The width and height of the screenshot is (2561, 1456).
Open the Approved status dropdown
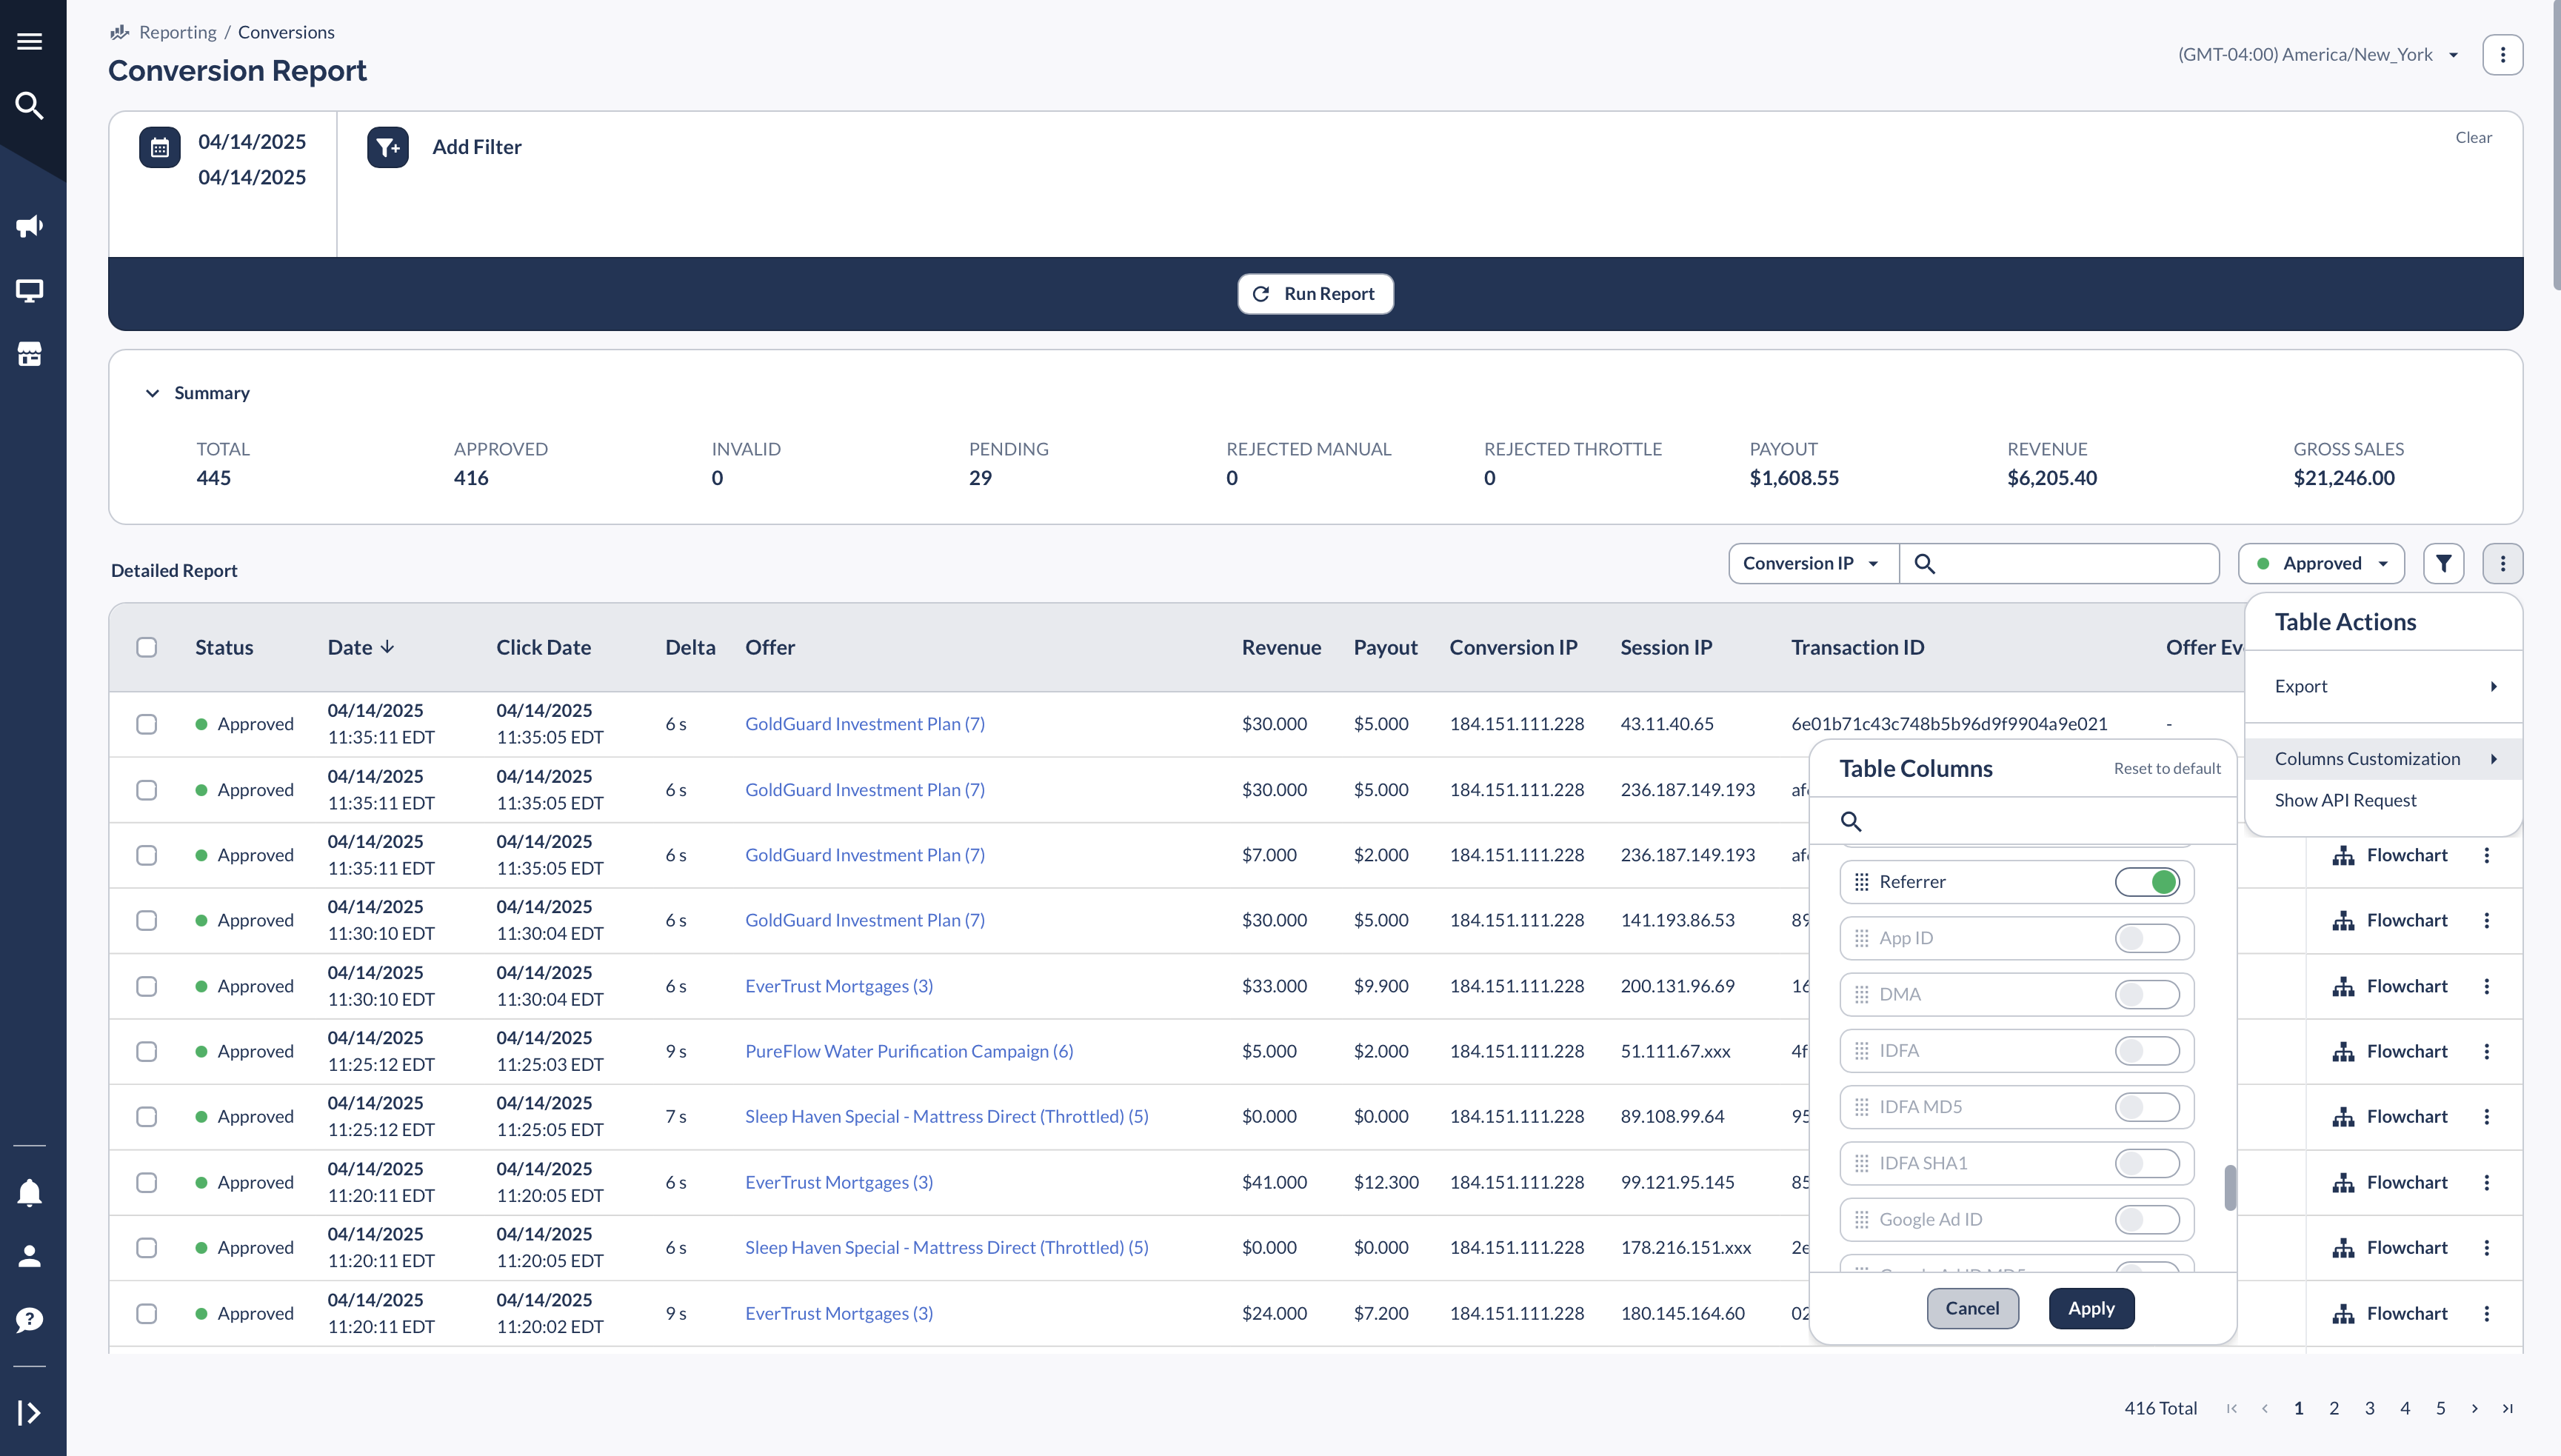(x=2321, y=563)
